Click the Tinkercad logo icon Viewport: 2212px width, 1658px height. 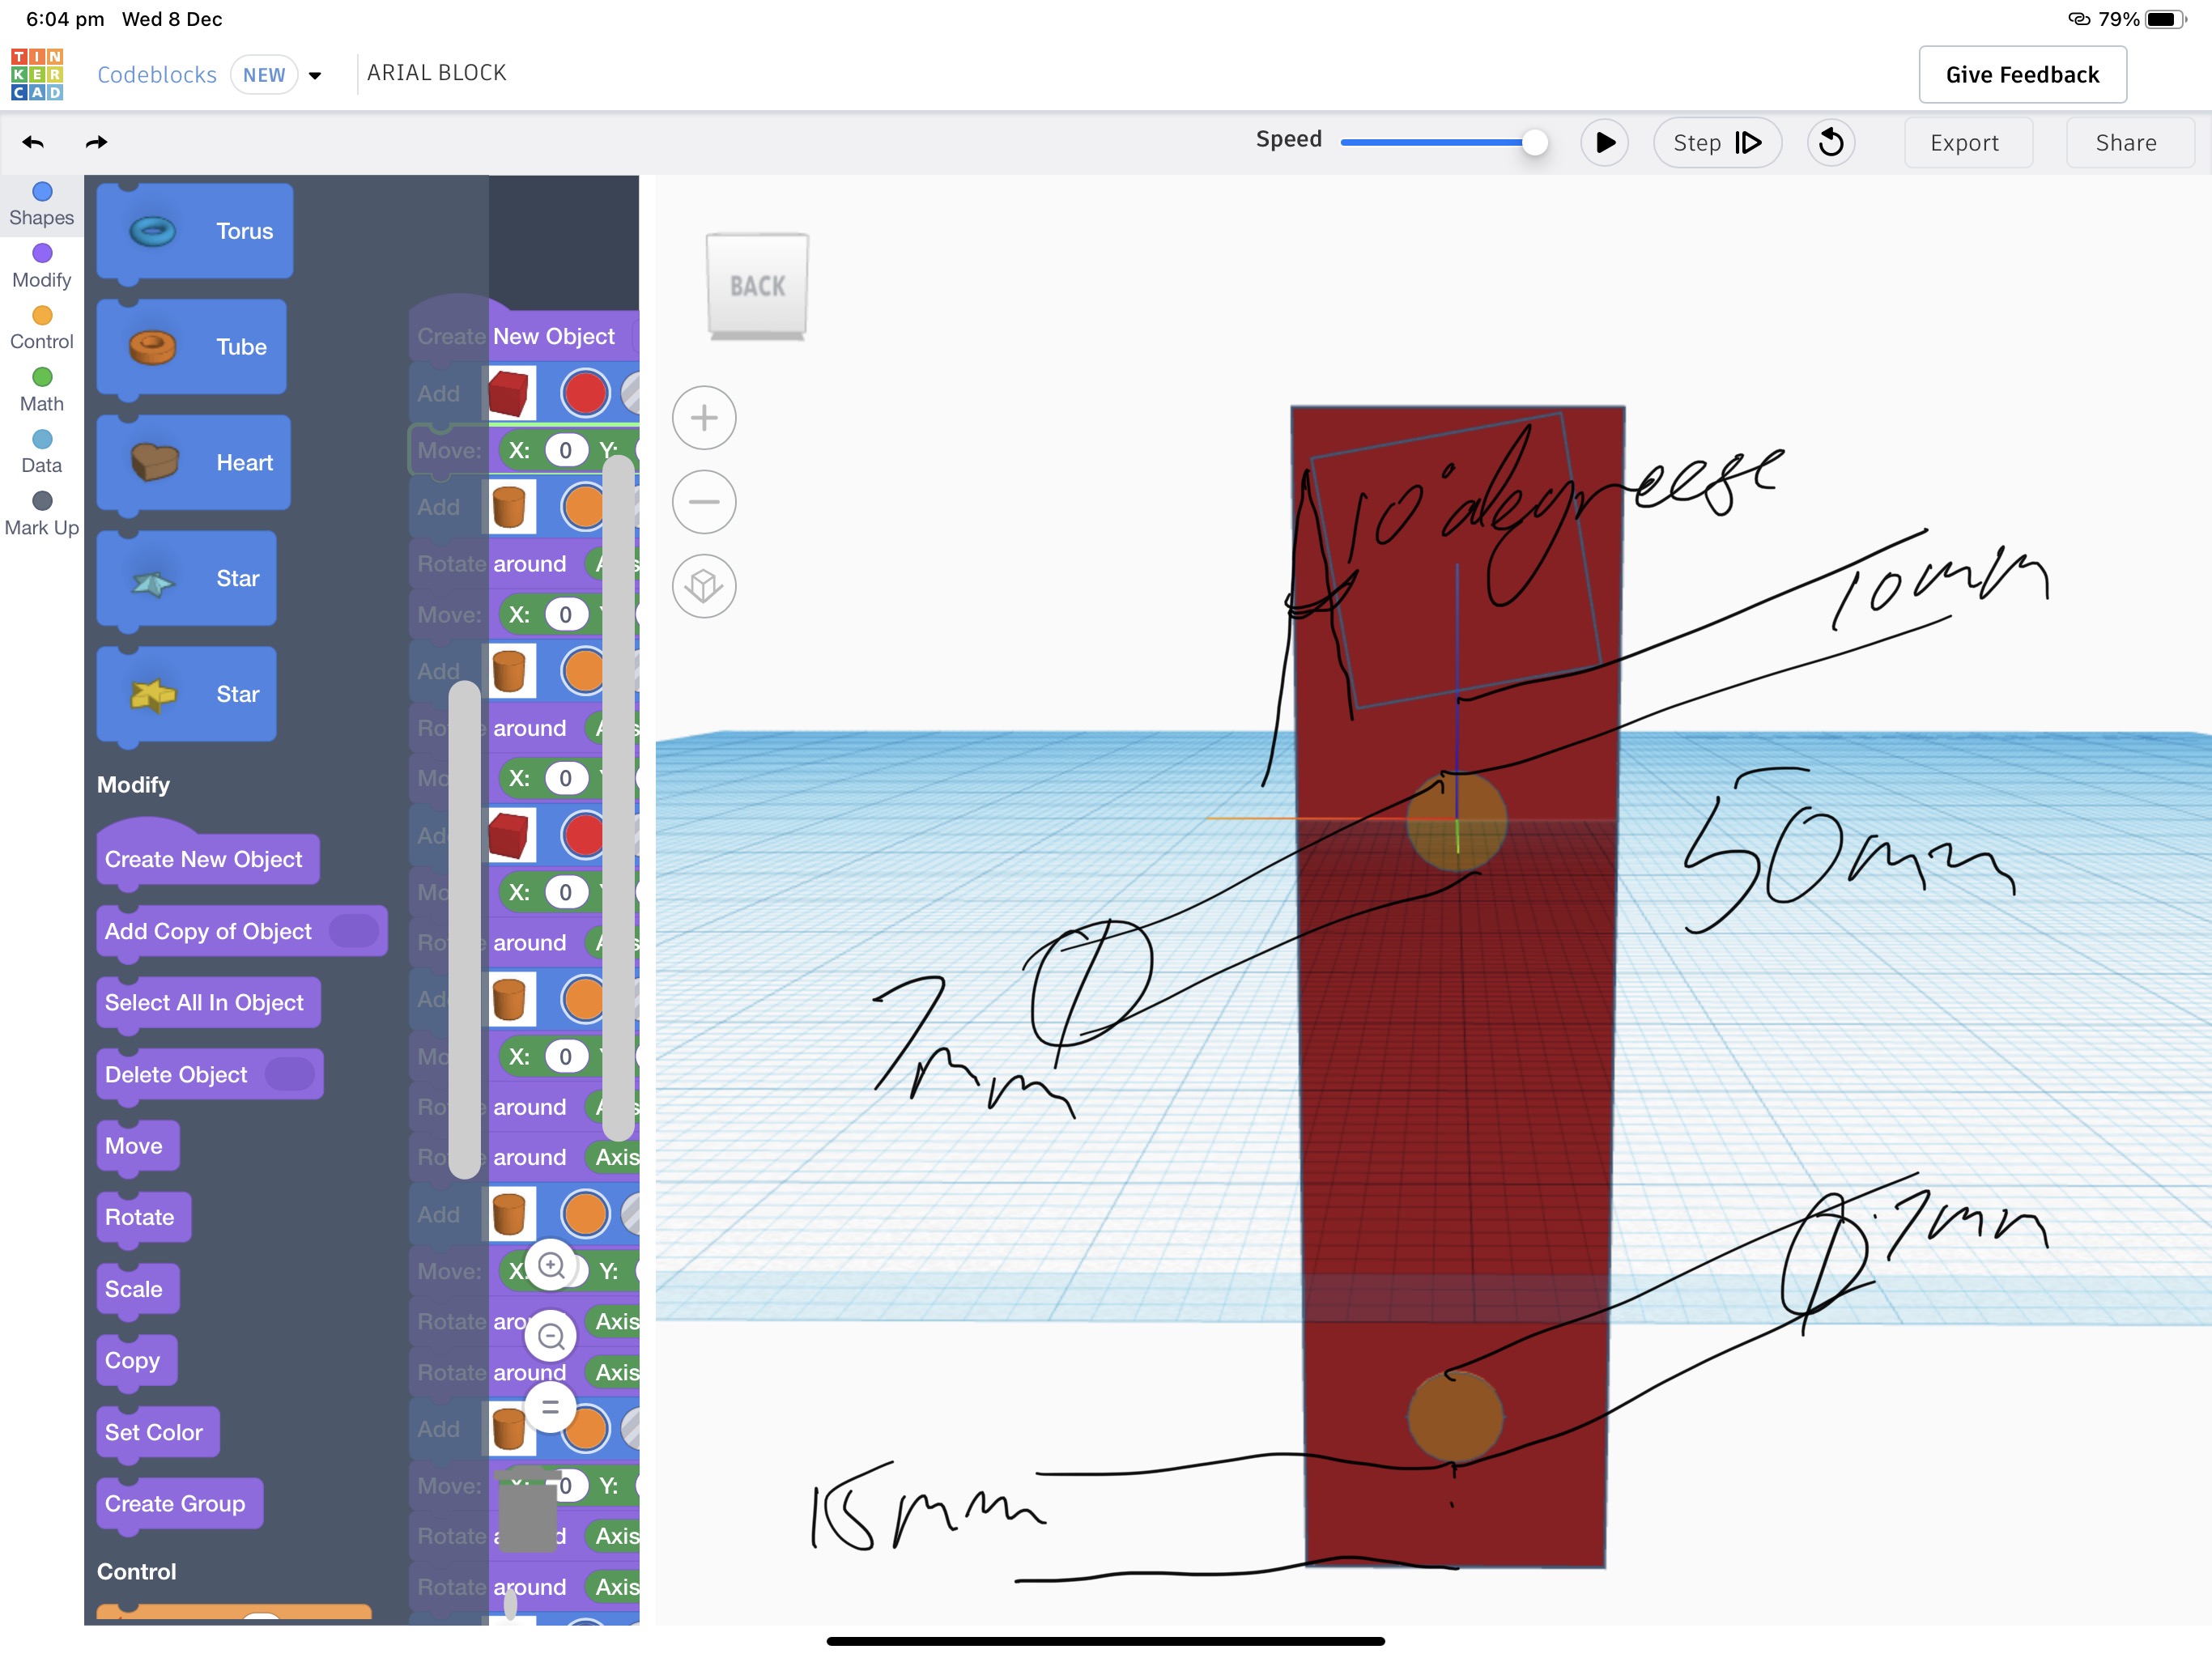pos(37,74)
